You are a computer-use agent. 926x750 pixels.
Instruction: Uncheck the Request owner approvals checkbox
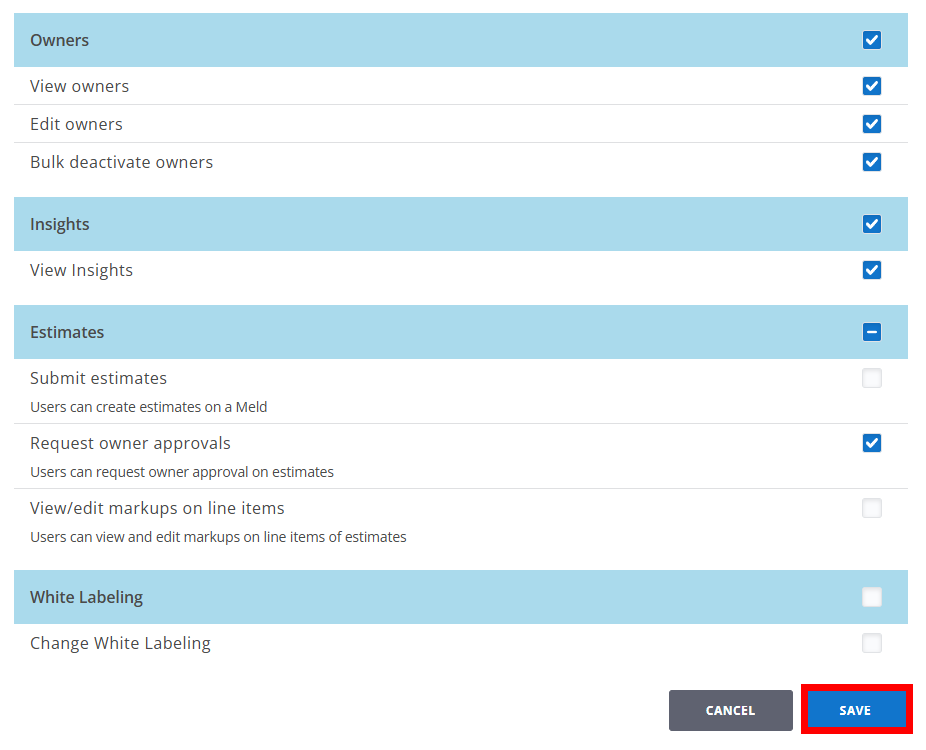pyautogui.click(x=871, y=443)
